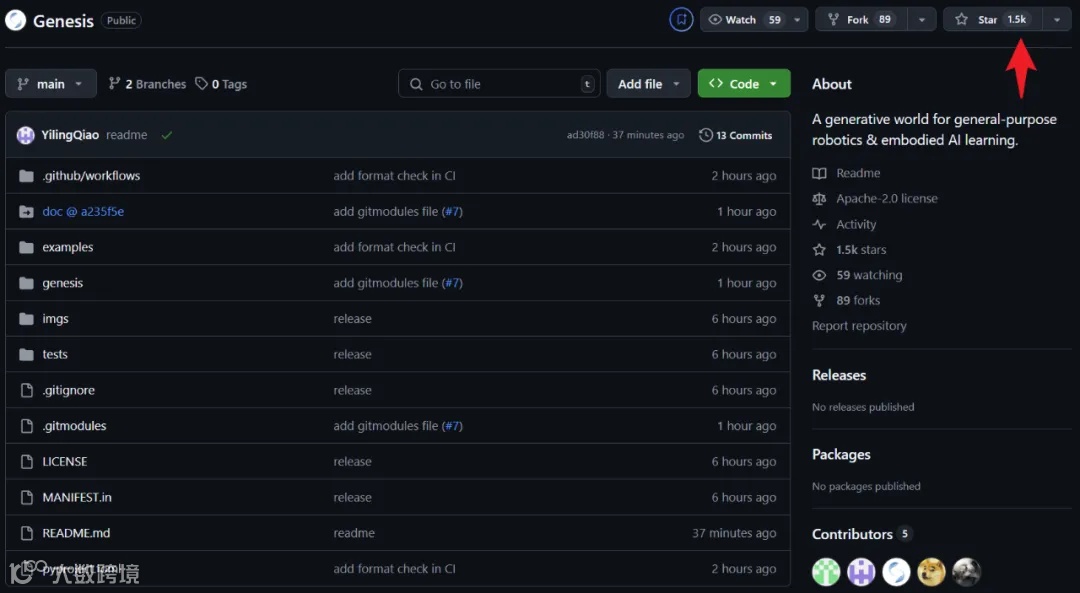Click the Report repository link
Image resolution: width=1080 pixels, height=593 pixels.
pos(859,326)
